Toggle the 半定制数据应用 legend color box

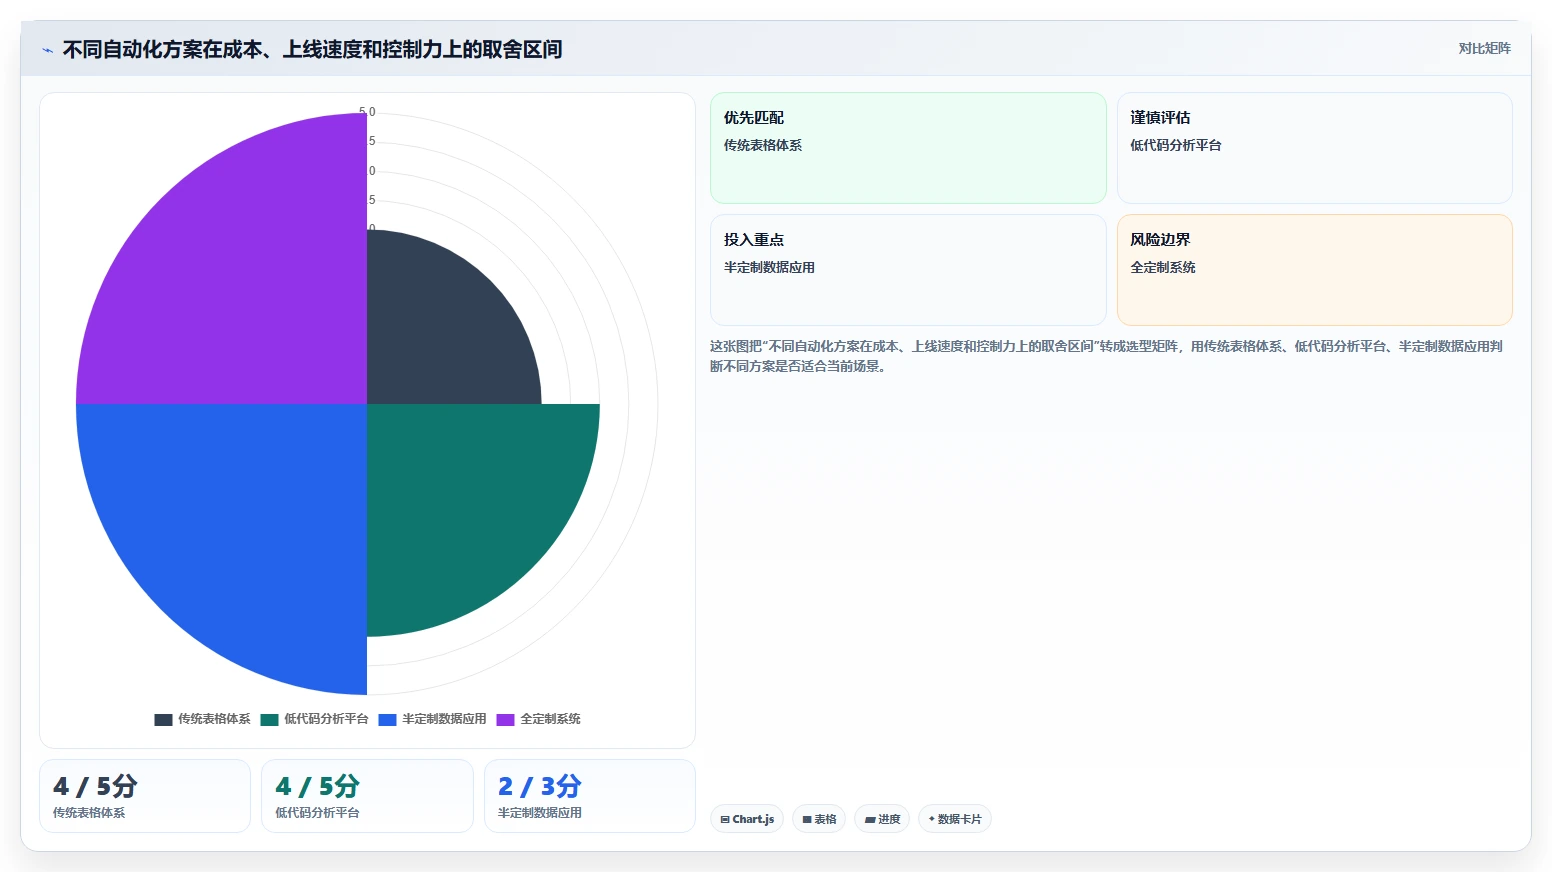tap(387, 719)
